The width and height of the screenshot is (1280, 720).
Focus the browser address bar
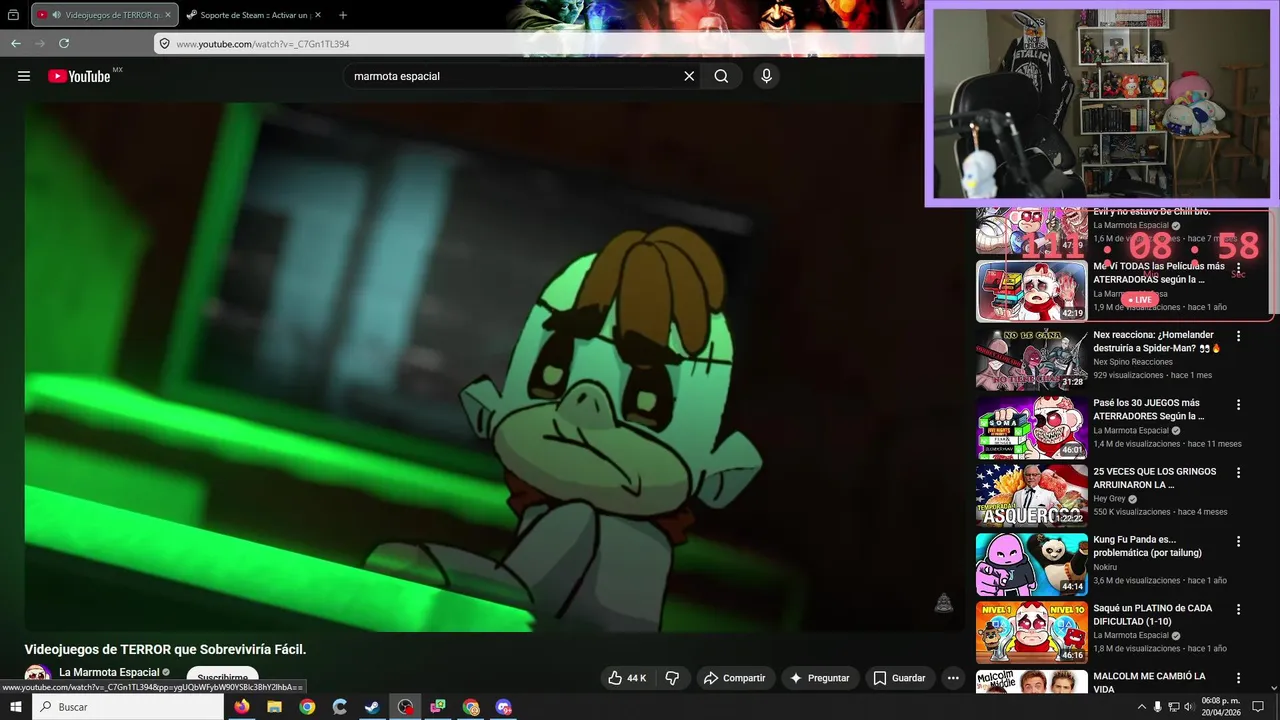pos(540,44)
